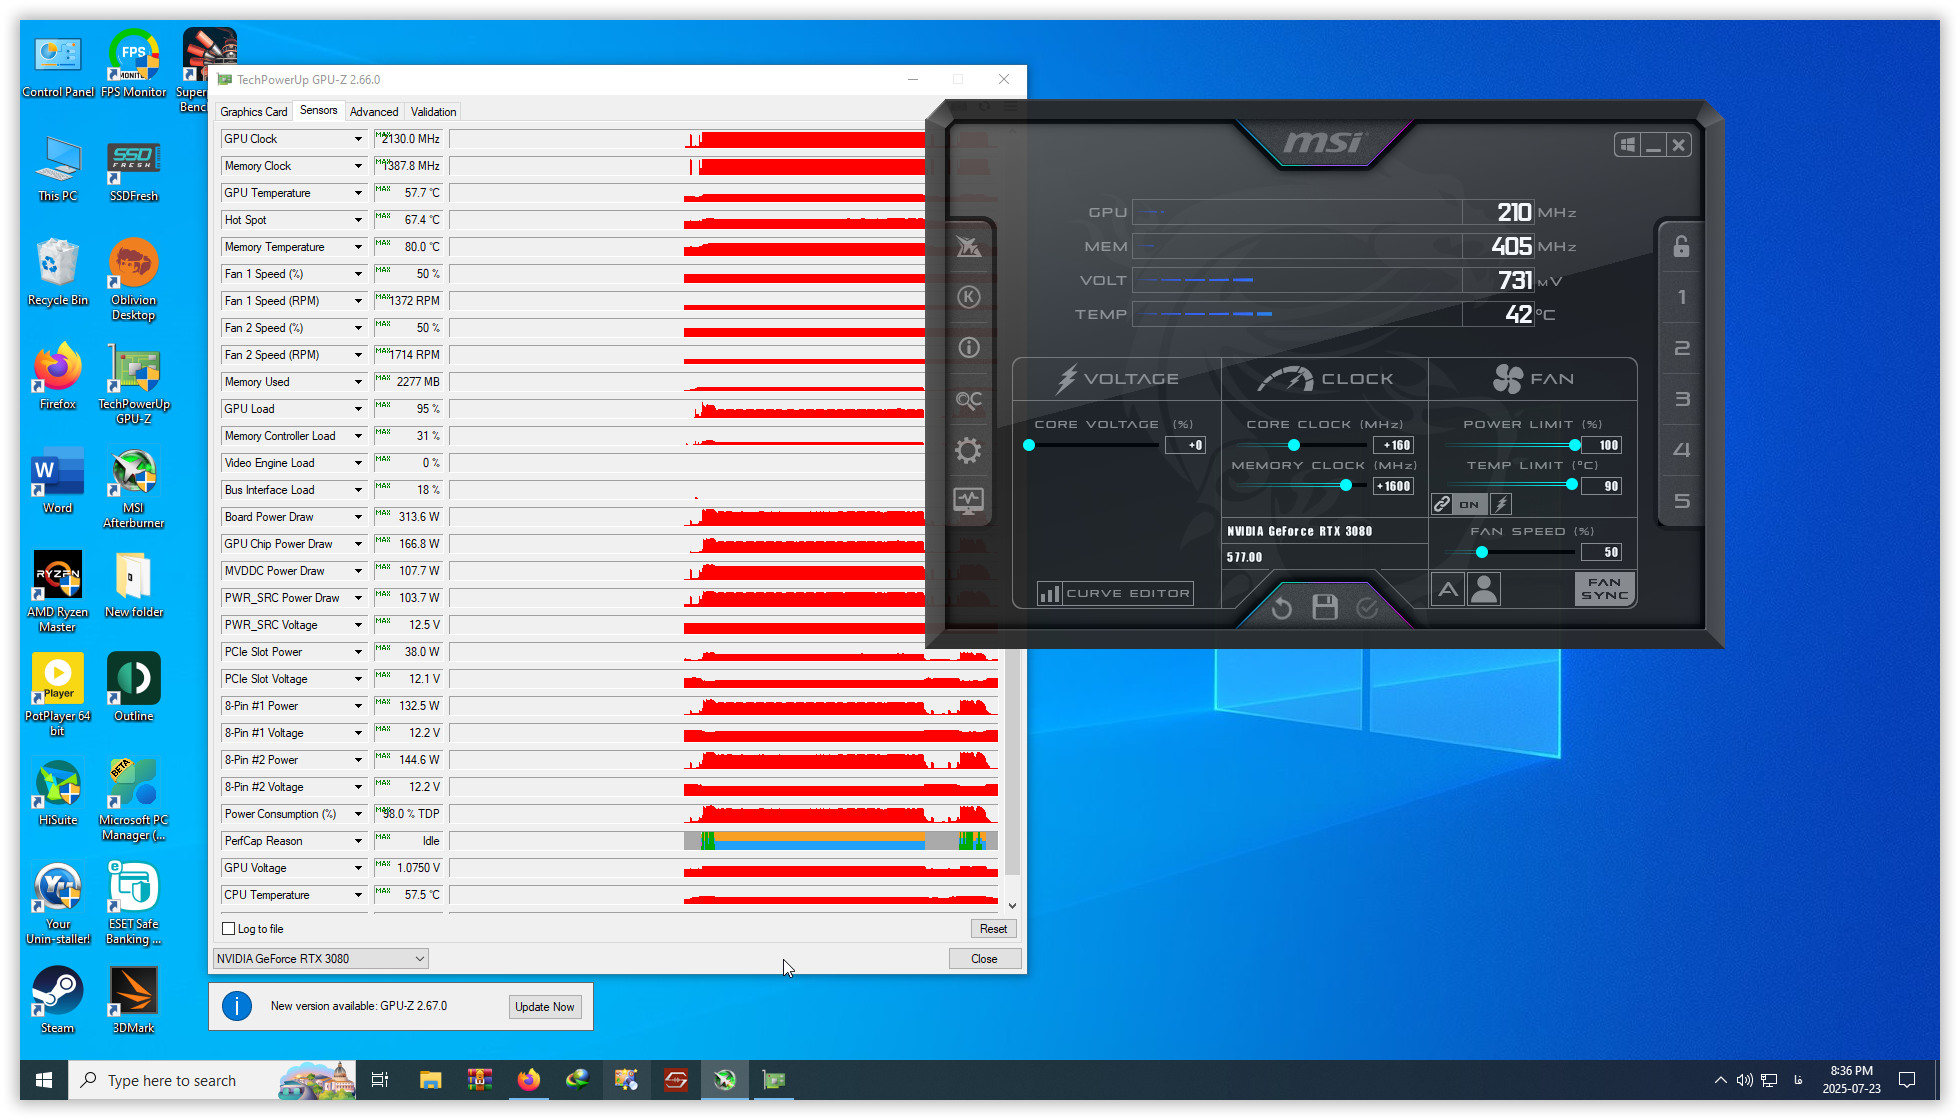Open the information icon in Afterburner sidebar
Viewport: 1960px width, 1120px height.
pyautogui.click(x=968, y=348)
